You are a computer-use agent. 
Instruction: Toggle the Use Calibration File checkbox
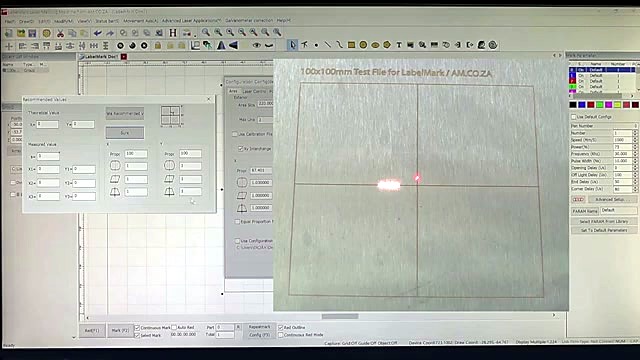[x=235, y=134]
